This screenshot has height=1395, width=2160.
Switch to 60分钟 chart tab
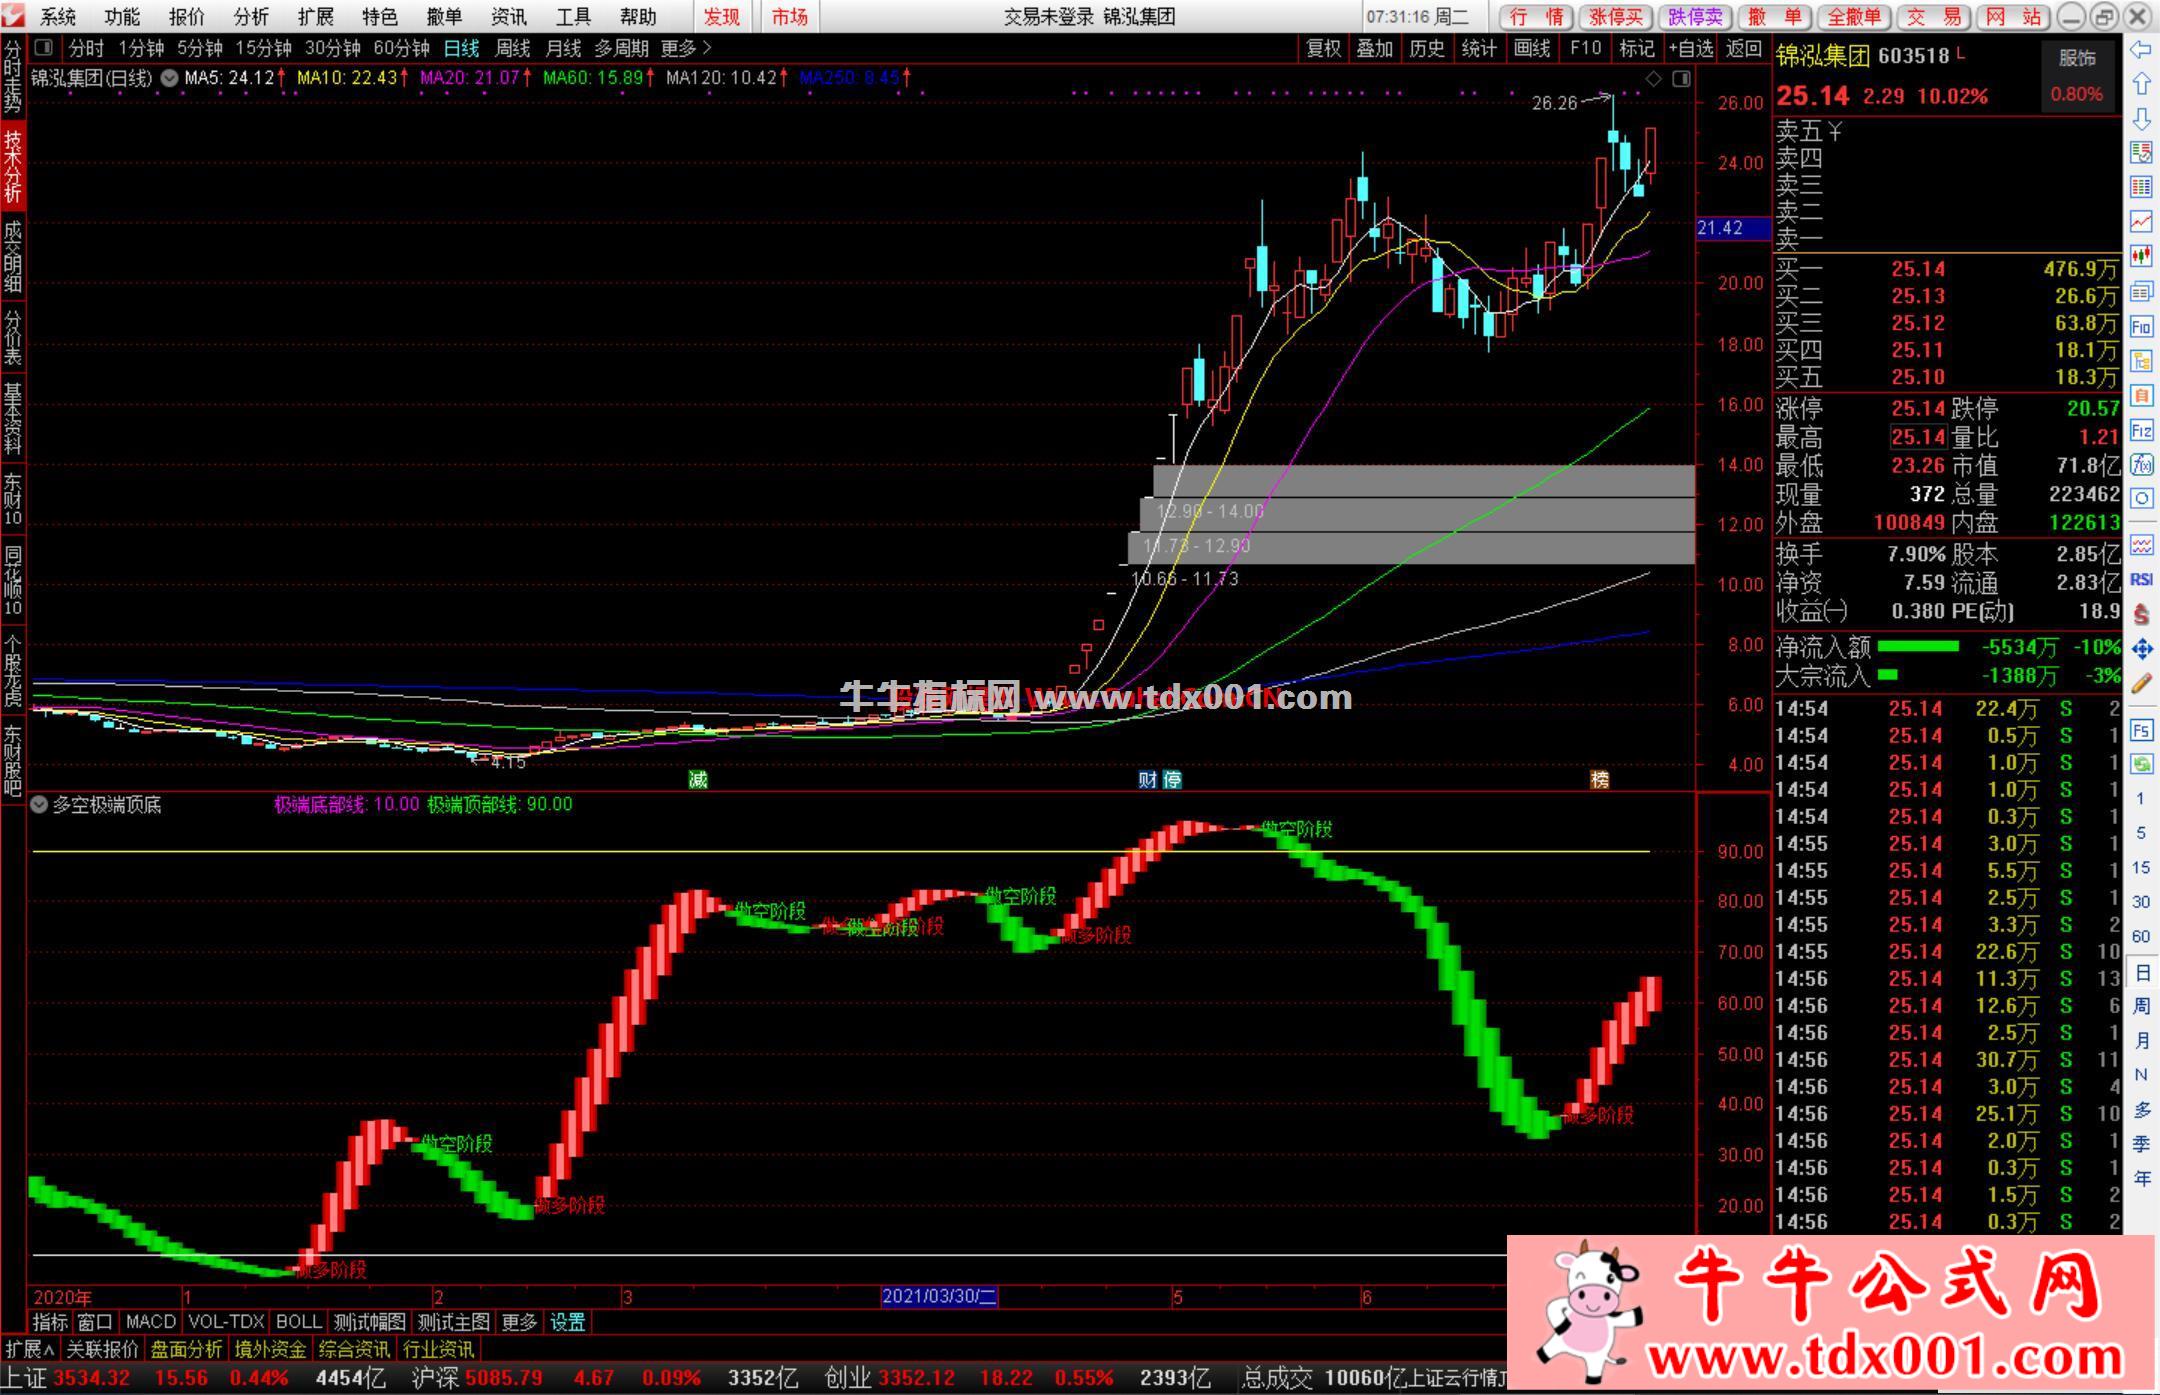pos(401,48)
